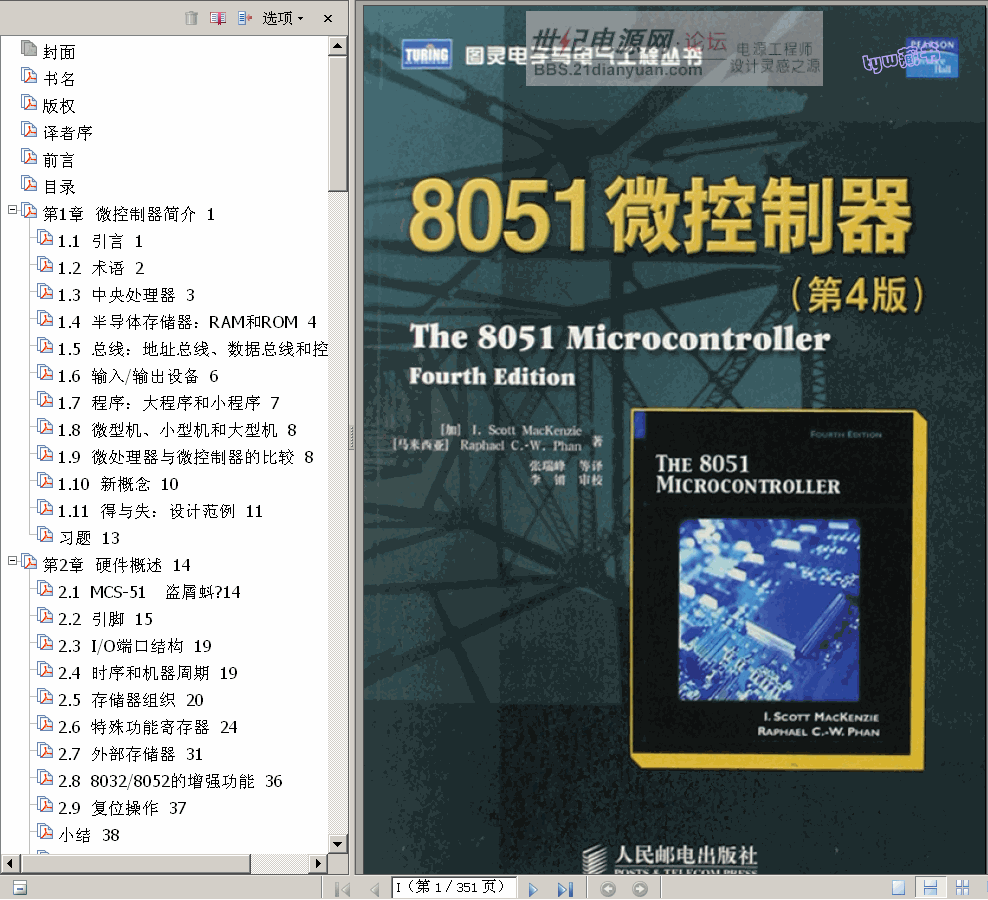Viewport: 988px width, 900px height.
Task: Go to section 2.2 引脚
Action: click(105, 619)
